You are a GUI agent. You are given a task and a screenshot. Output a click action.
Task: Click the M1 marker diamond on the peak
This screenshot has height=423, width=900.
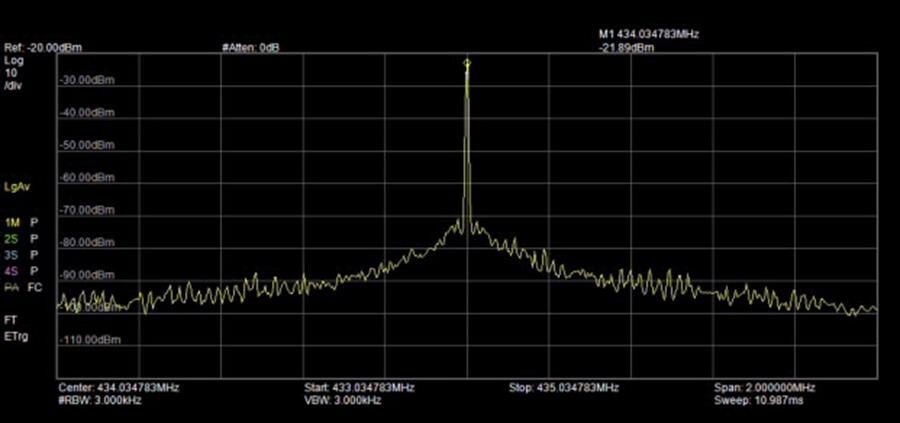coord(467,64)
